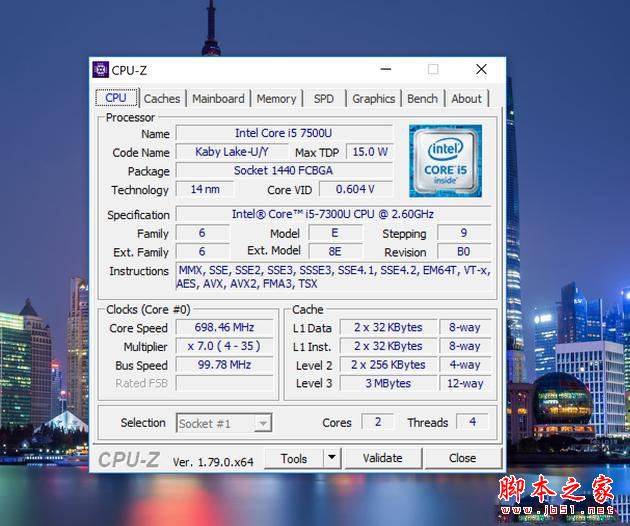
Task: Click the L1 Data 8-way associativity value
Action: click(x=465, y=327)
